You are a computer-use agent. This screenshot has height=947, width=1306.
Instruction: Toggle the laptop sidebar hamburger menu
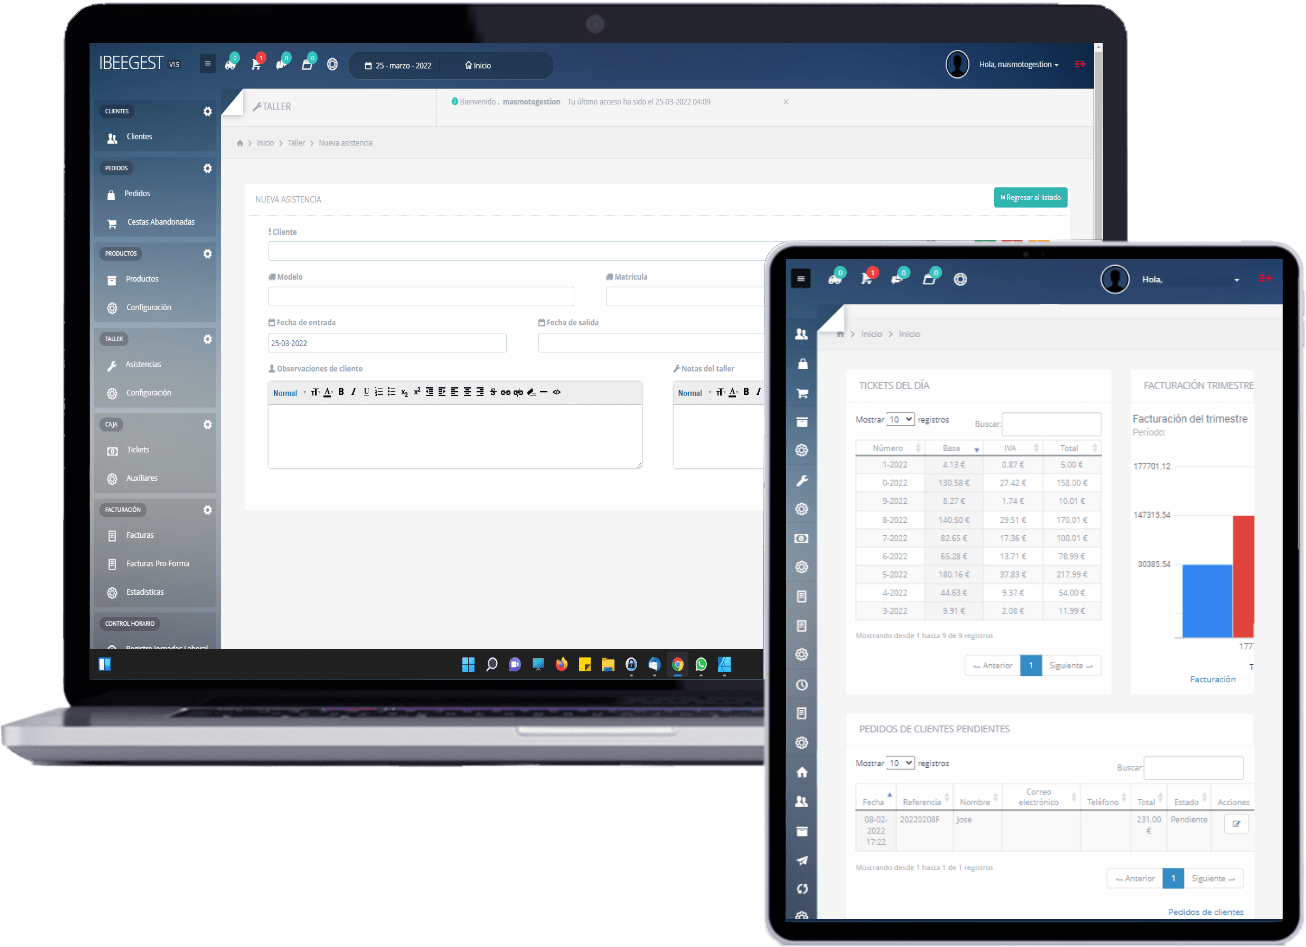pos(208,63)
